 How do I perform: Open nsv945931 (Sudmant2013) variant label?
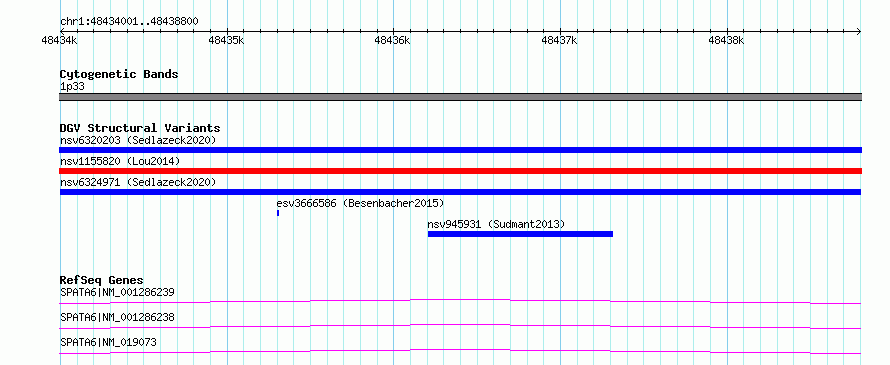pos(496,224)
